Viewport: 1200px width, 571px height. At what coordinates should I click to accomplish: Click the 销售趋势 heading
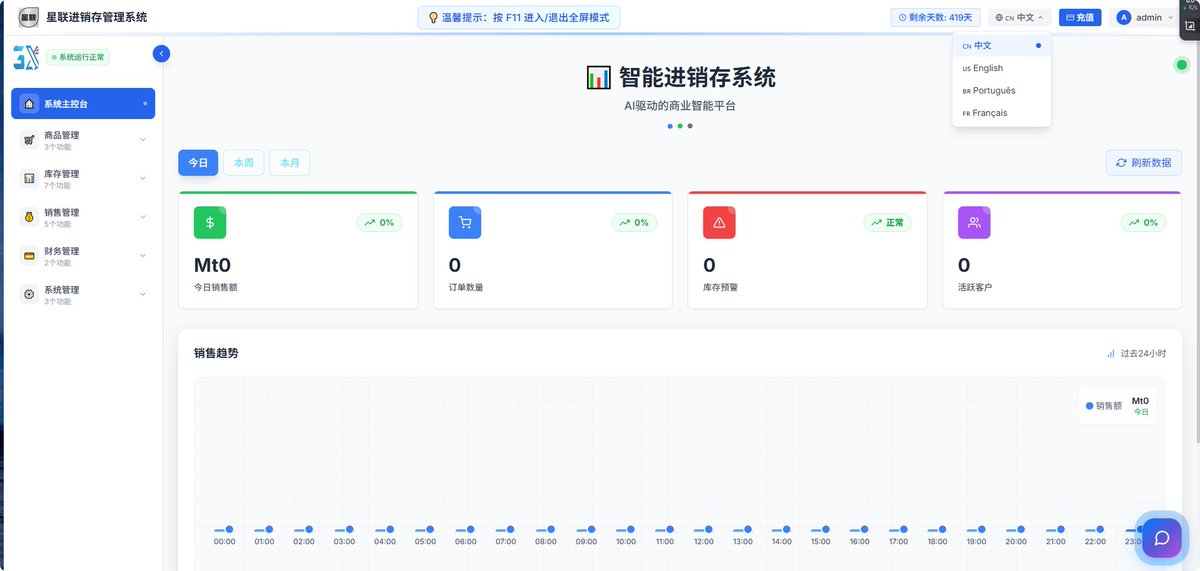(x=216, y=353)
